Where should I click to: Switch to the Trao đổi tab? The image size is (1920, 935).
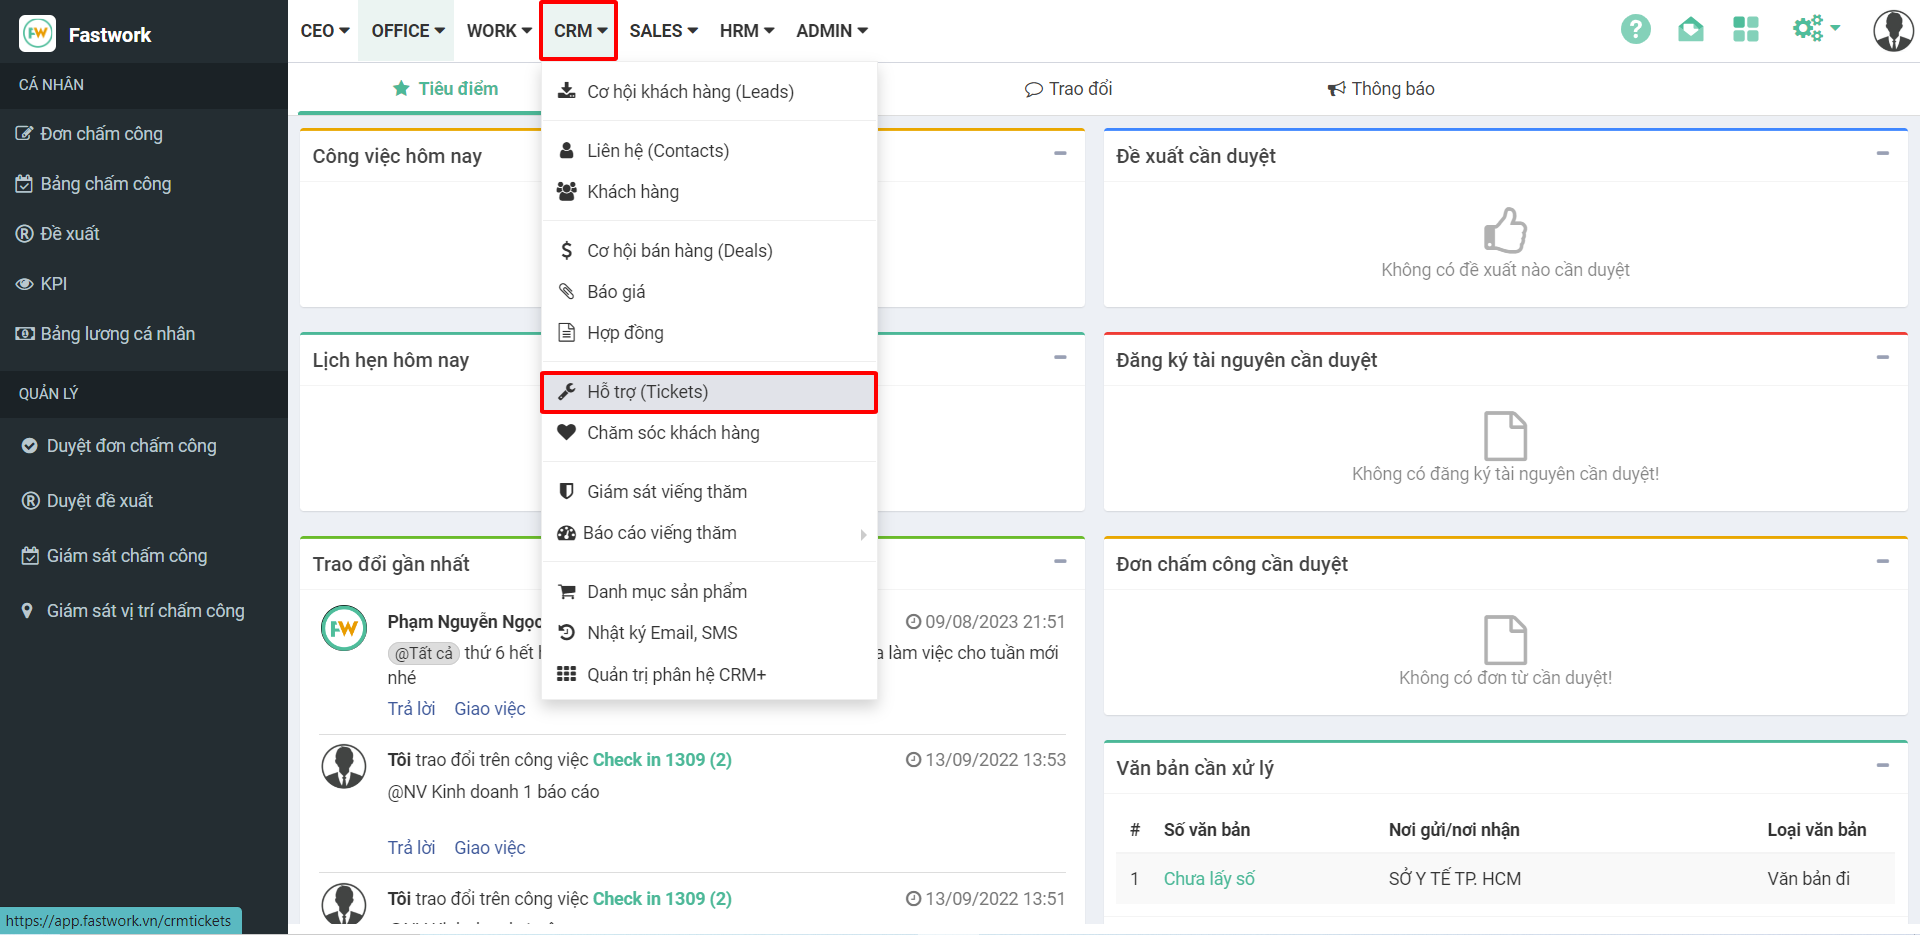[1068, 89]
